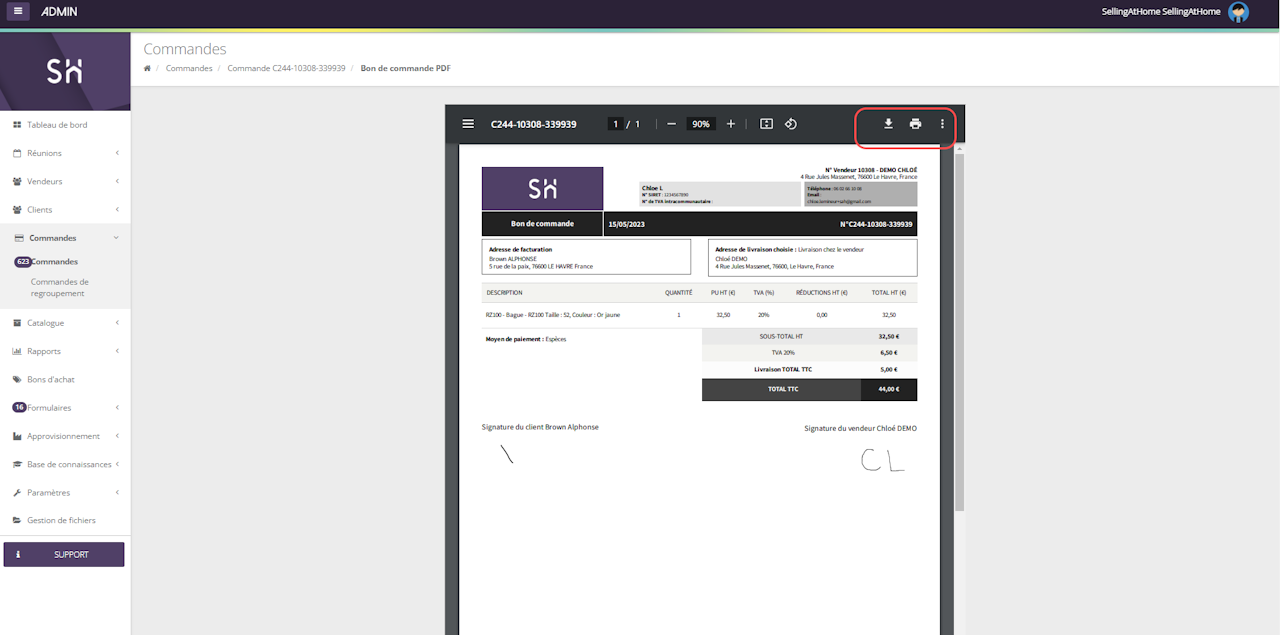Screen dimensions: 1280x635
Task: Click the SUPPORT button
Action: click(64, 554)
